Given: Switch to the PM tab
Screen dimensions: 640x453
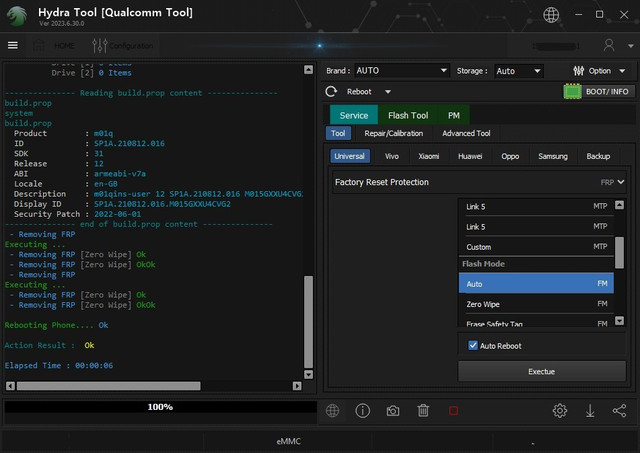Looking at the screenshot, I should pos(453,115).
